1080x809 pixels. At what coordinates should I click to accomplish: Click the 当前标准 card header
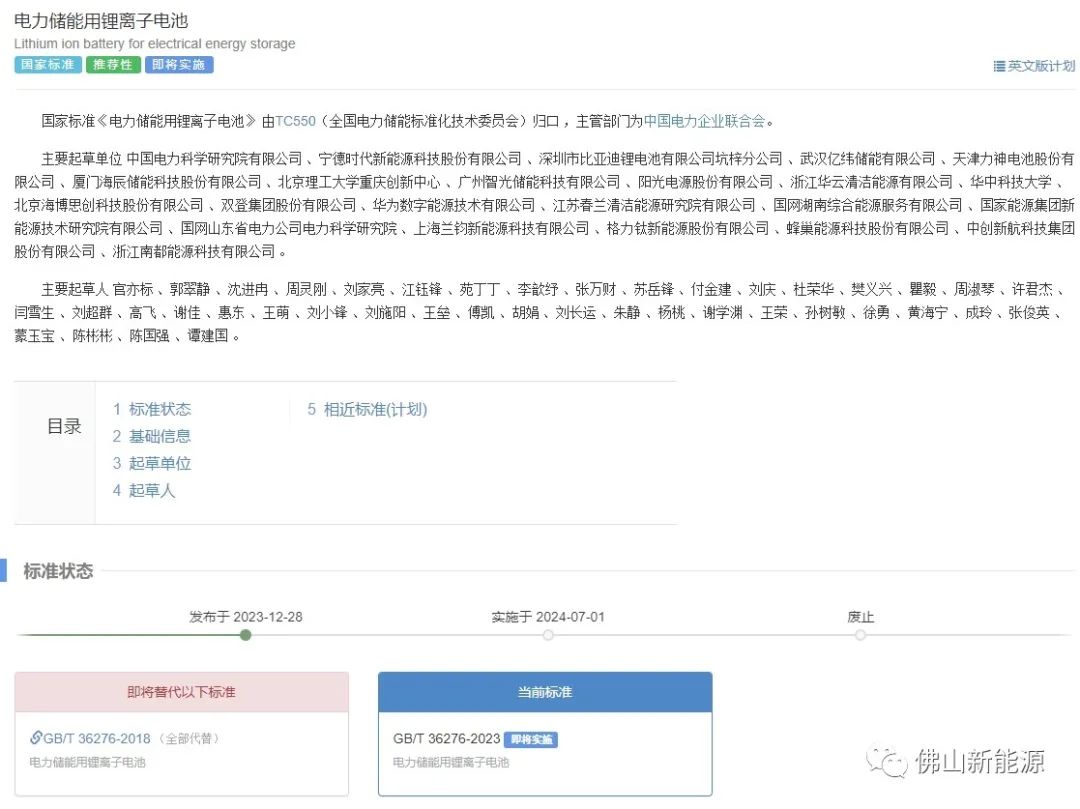coord(545,692)
